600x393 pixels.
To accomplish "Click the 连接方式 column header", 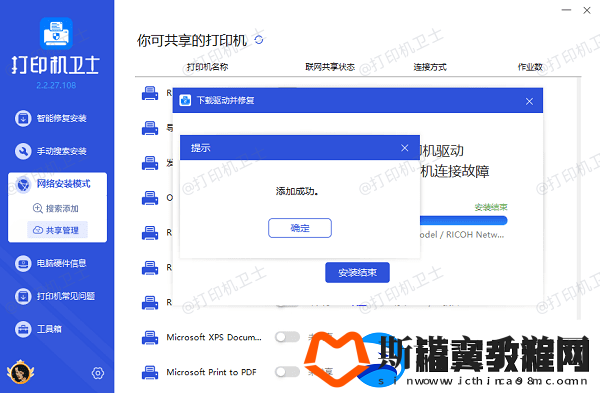I will [430, 67].
